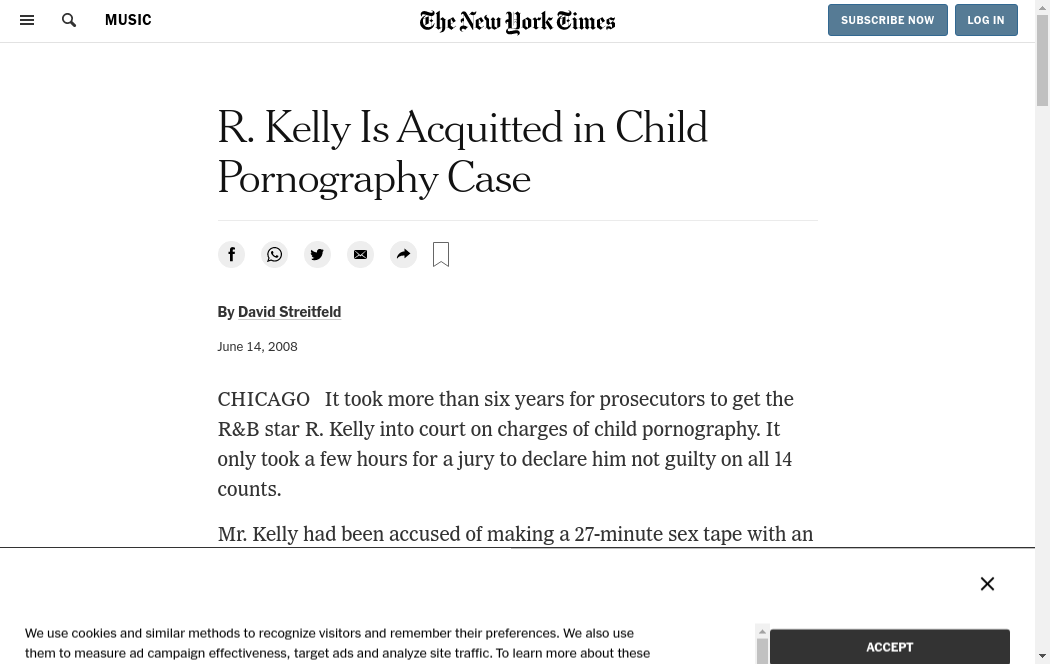The width and height of the screenshot is (1050, 664).
Task: Click the page scrollbar up arrow
Action: pos(1042,6)
